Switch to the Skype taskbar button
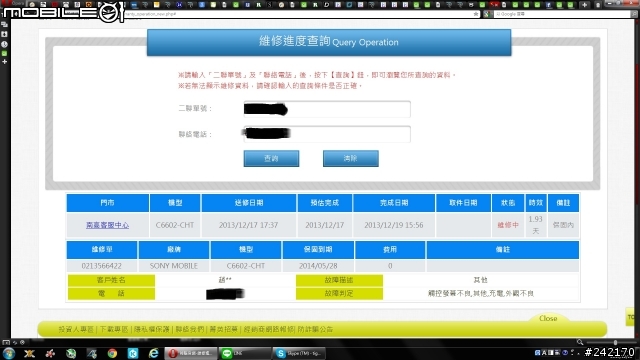 click(x=299, y=353)
